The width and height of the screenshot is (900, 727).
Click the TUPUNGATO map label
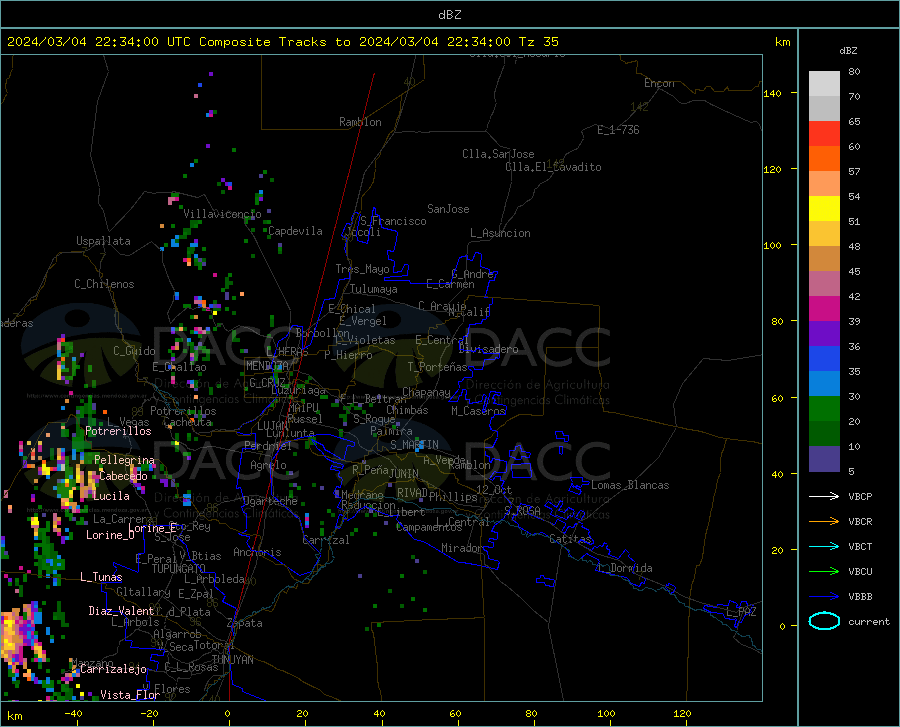point(179,569)
